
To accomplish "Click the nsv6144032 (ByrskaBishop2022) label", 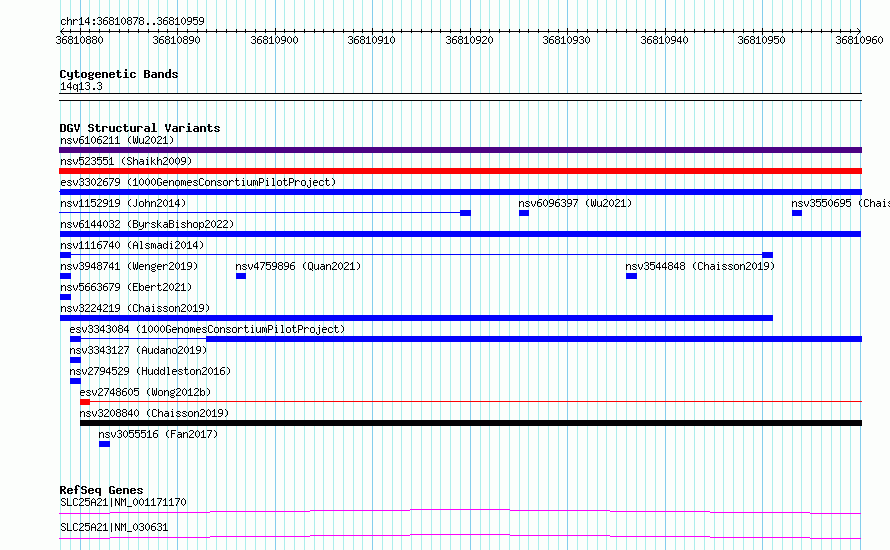I will [x=147, y=224].
